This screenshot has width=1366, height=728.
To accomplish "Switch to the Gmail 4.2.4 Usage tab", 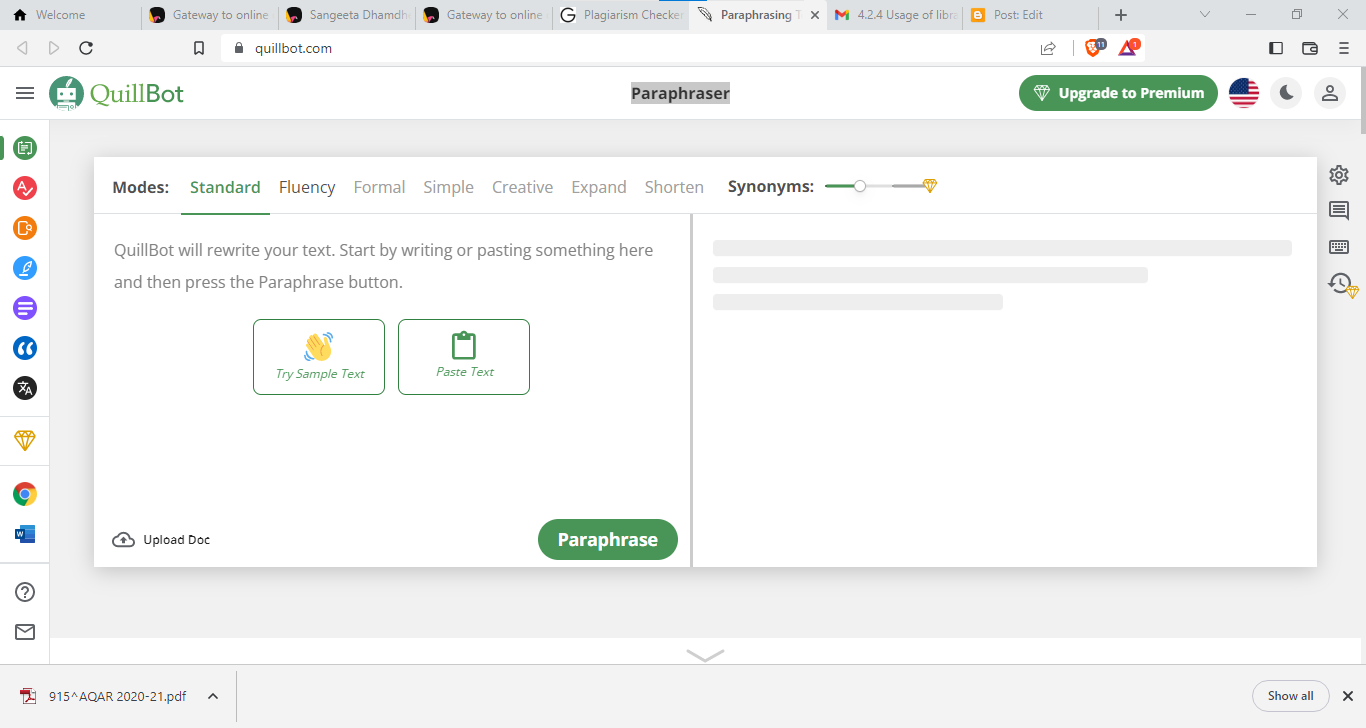I will click(894, 15).
